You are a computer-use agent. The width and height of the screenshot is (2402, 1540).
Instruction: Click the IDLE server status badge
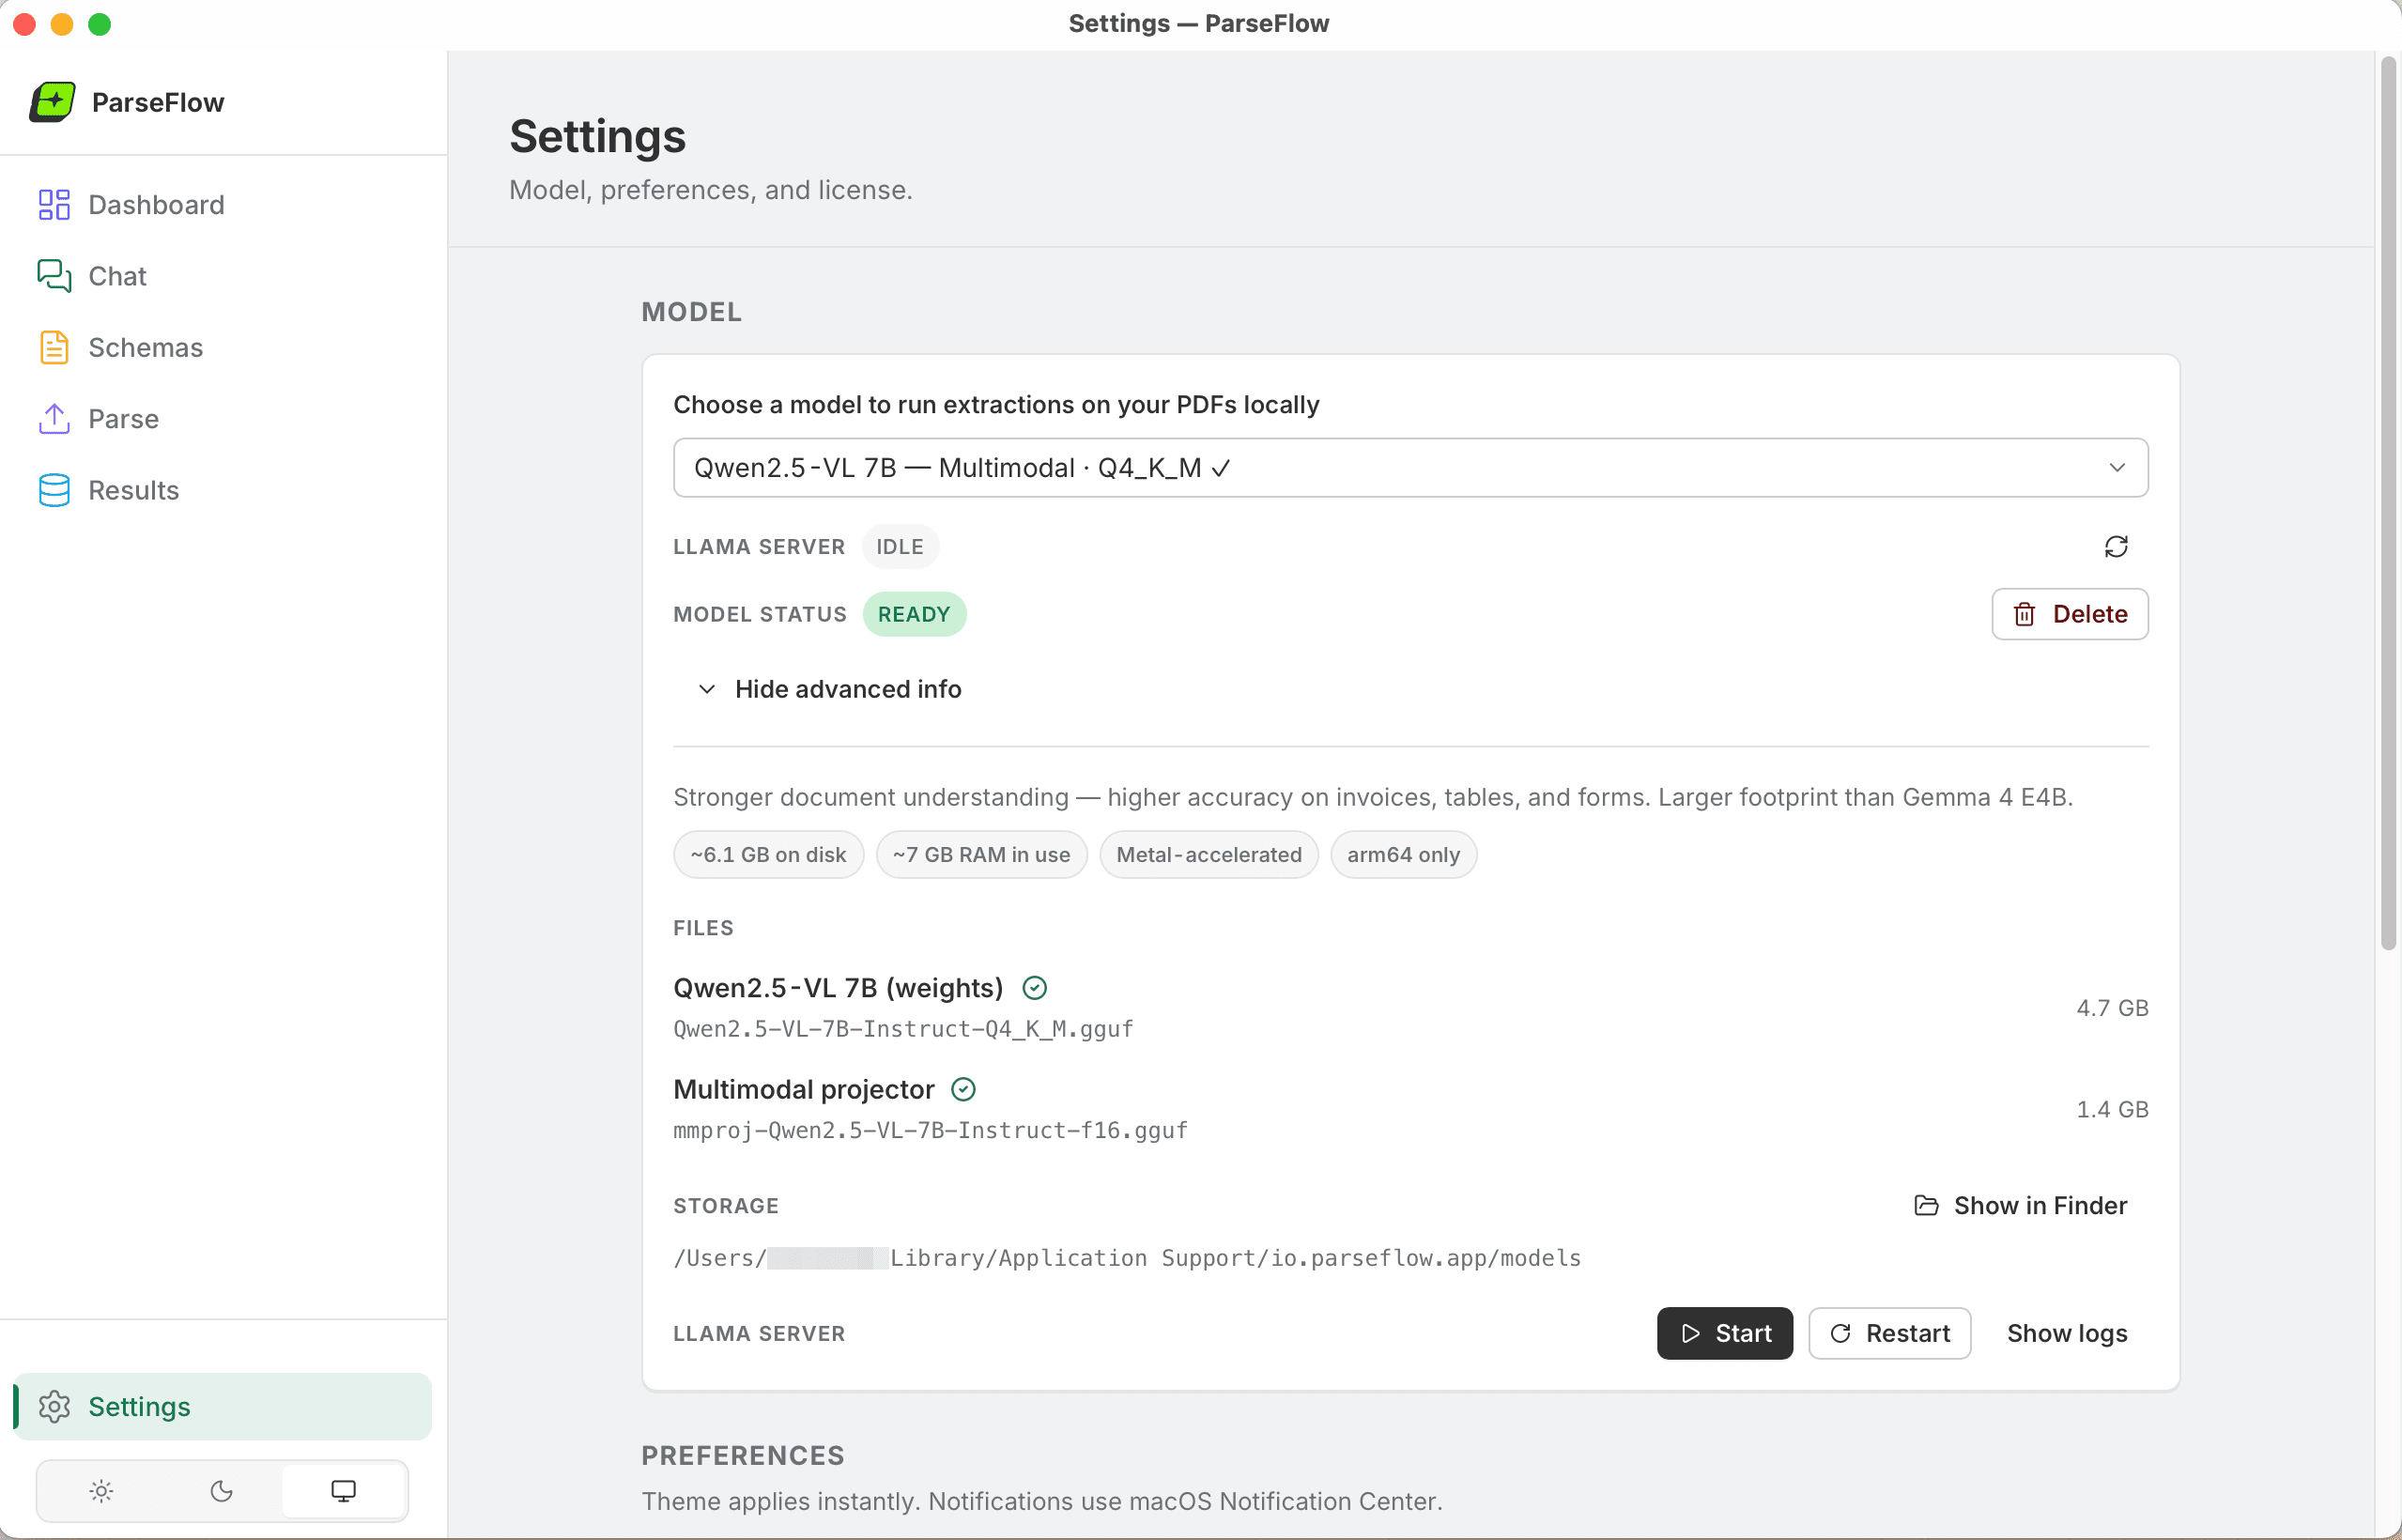point(899,546)
